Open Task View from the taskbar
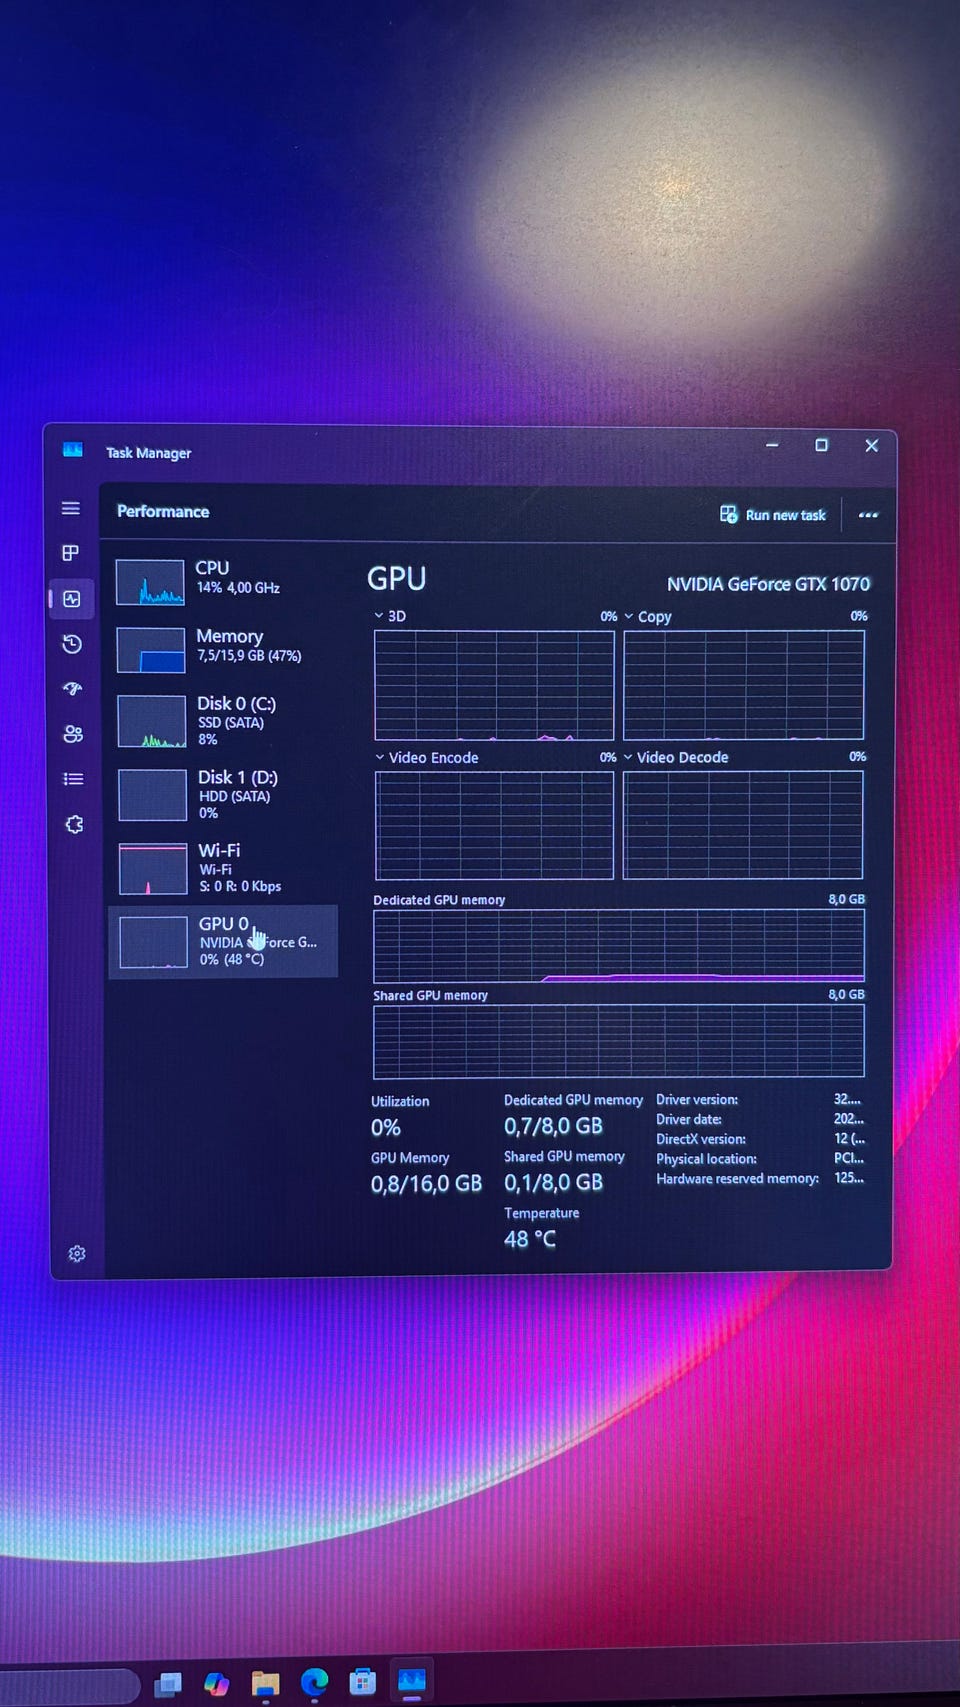Viewport: 960px width, 1707px height. [168, 1685]
